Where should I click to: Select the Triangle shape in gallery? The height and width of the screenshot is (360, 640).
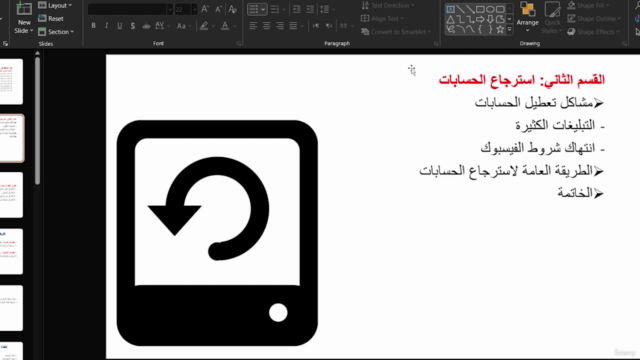tap(451, 19)
